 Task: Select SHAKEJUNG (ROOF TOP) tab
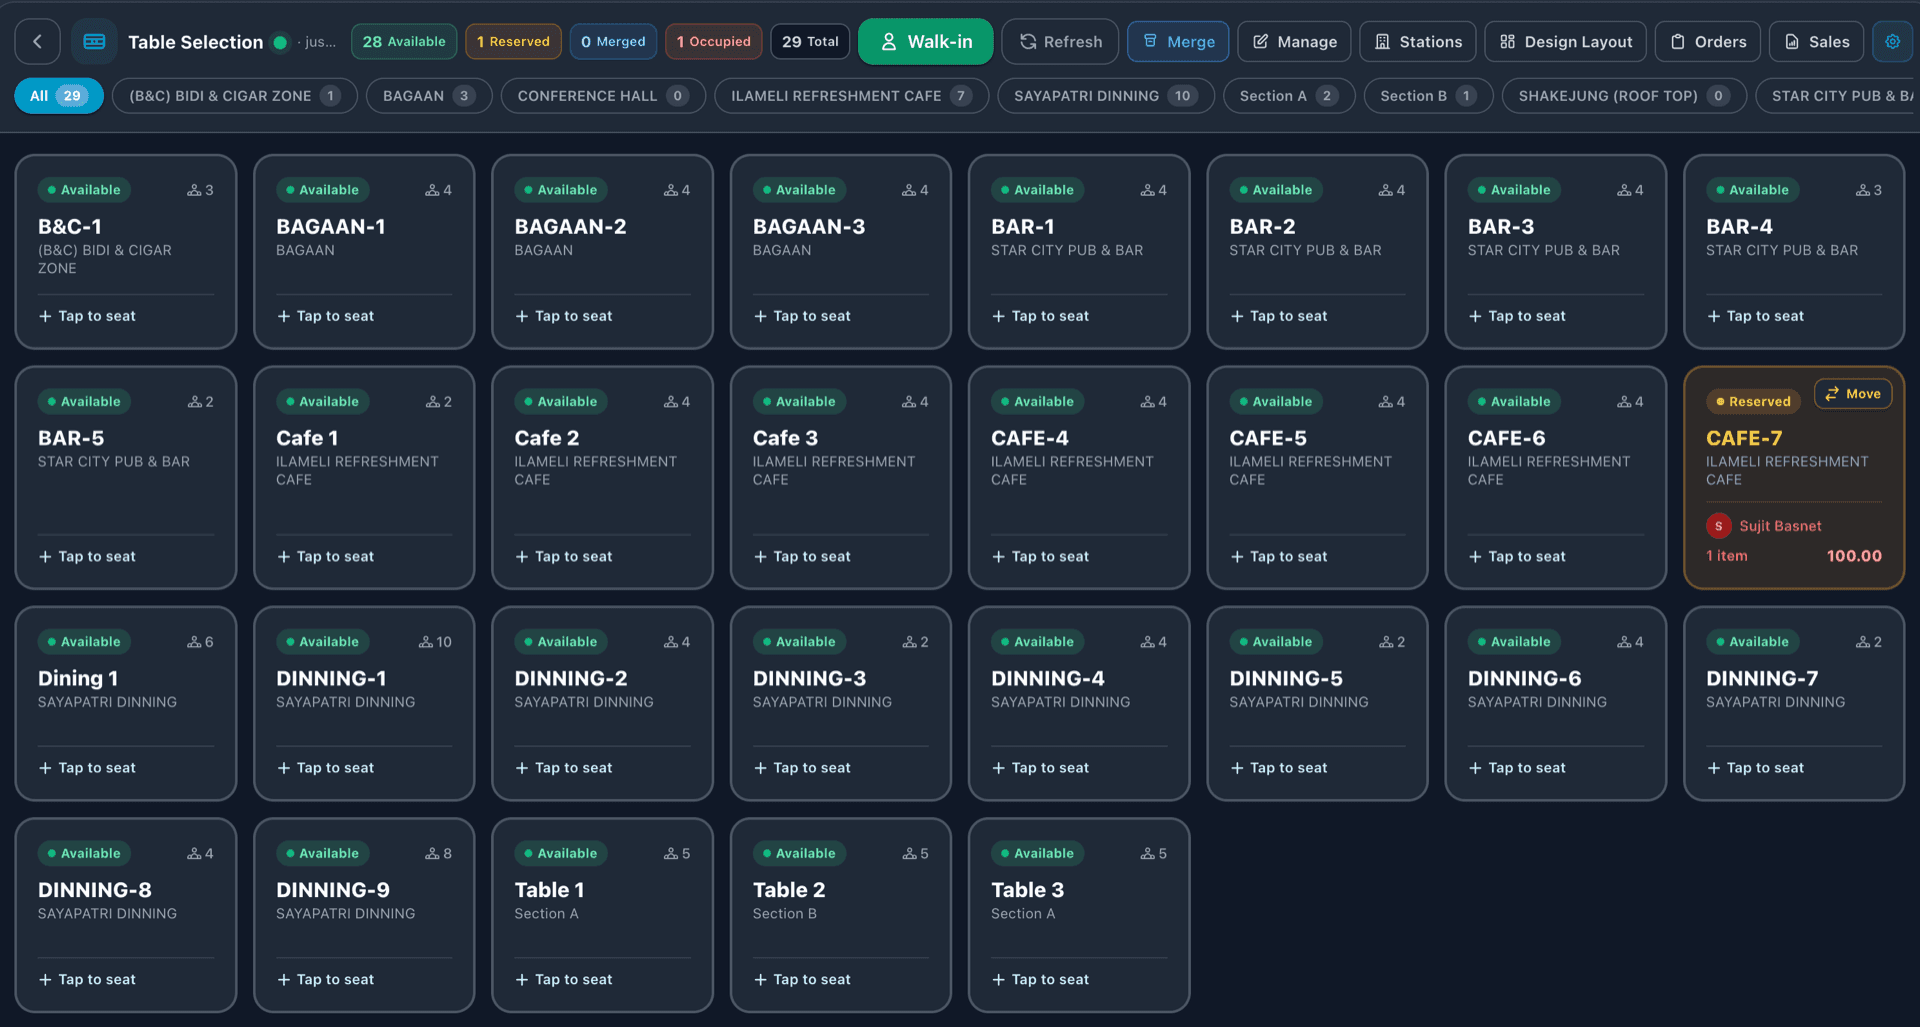tap(1624, 96)
